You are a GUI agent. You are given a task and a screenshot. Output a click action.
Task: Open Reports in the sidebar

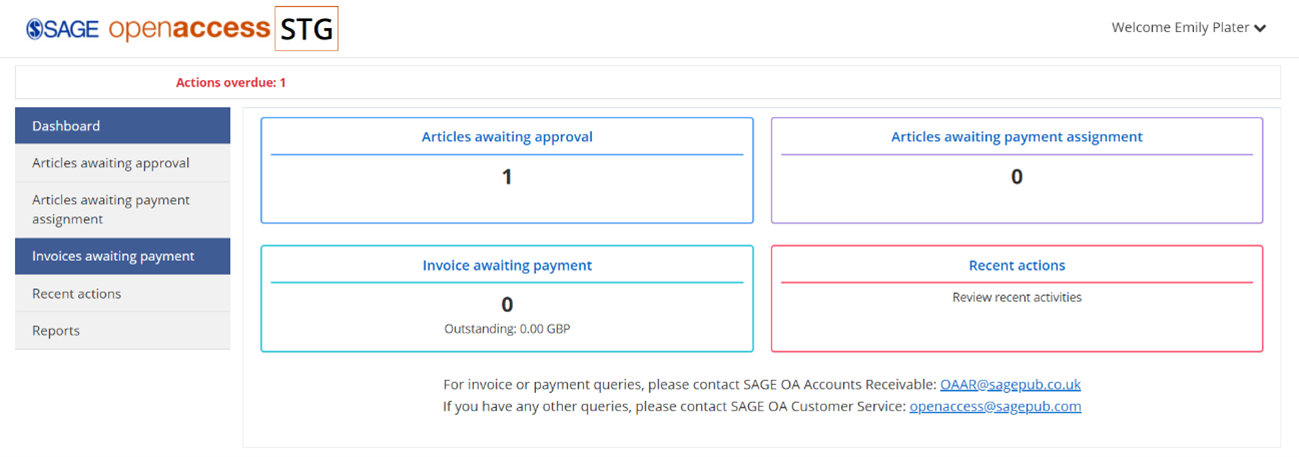pos(123,330)
